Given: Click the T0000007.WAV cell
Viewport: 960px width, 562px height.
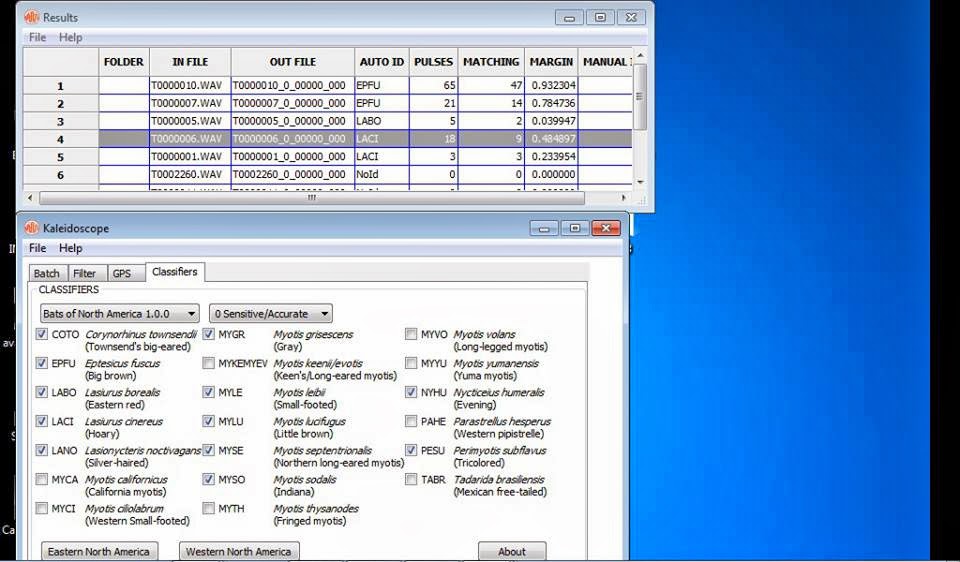Looking at the screenshot, I should click(190, 103).
